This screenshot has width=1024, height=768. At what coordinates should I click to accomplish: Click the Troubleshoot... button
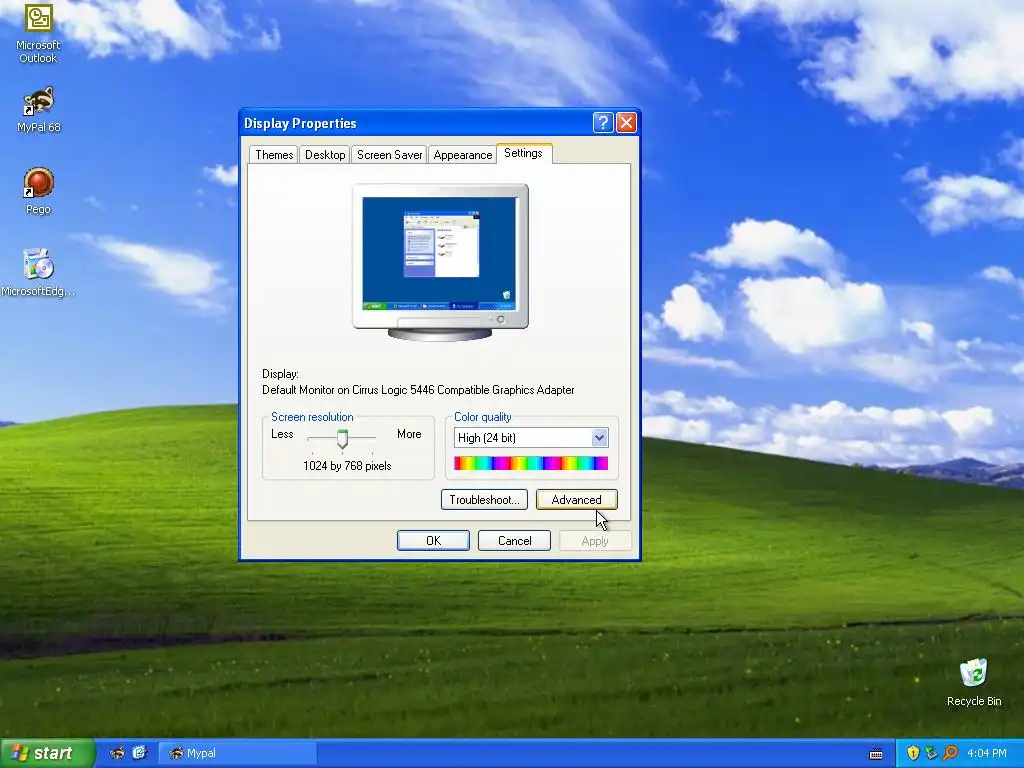pos(484,500)
